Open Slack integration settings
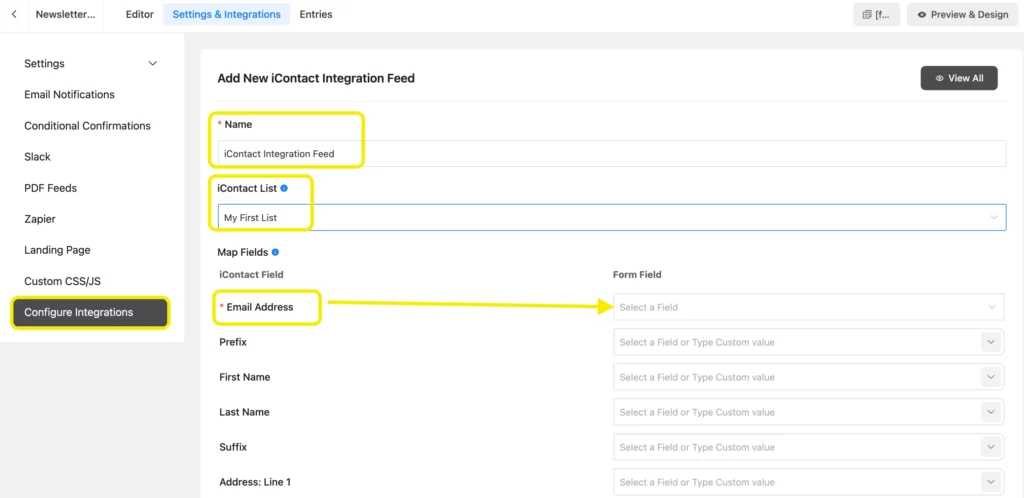Screen dimensions: 1024x498 point(37,157)
